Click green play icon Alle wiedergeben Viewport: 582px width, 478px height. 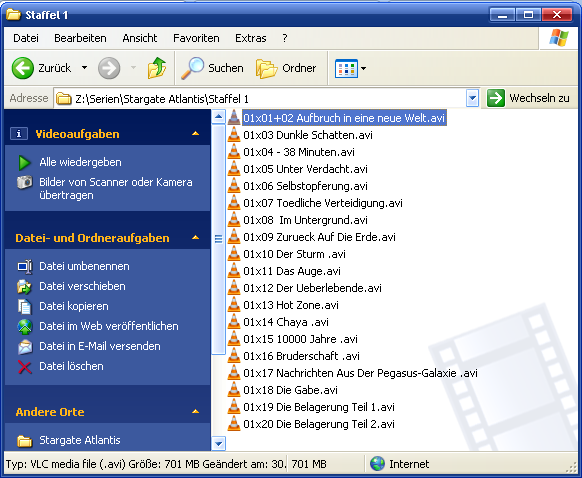coord(24,163)
